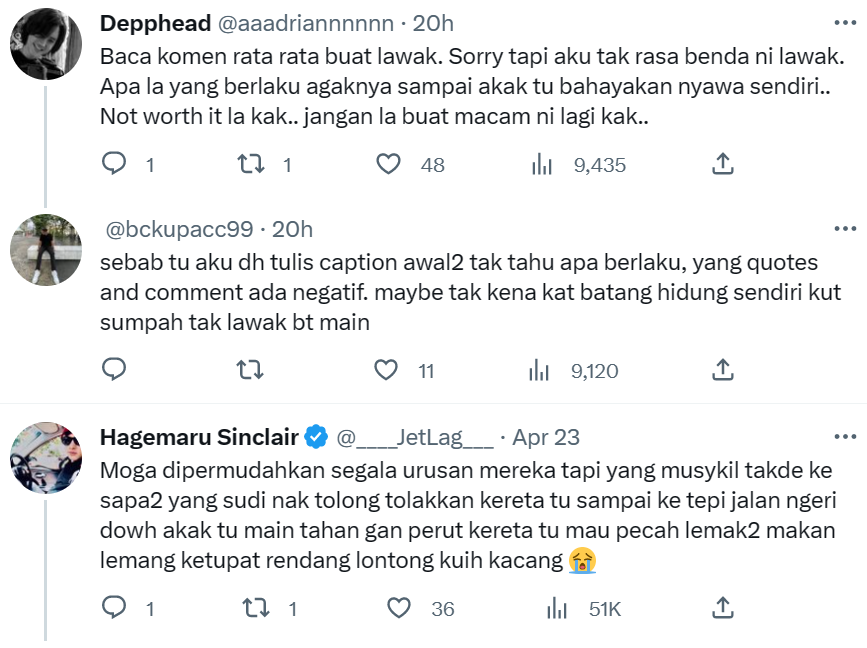This screenshot has width=867, height=648.
Task: Click Depphead's profile picture
Action: click(x=45, y=45)
